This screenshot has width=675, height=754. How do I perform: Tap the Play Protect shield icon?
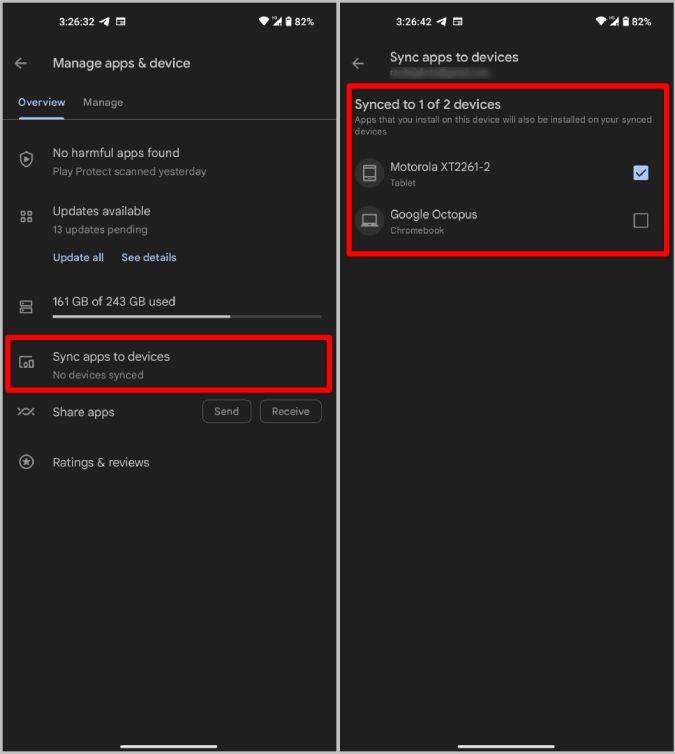pos(26,159)
